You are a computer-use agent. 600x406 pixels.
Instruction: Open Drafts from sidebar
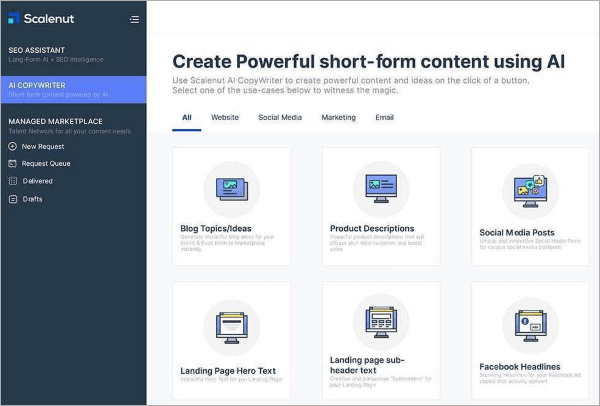pyautogui.click(x=33, y=199)
